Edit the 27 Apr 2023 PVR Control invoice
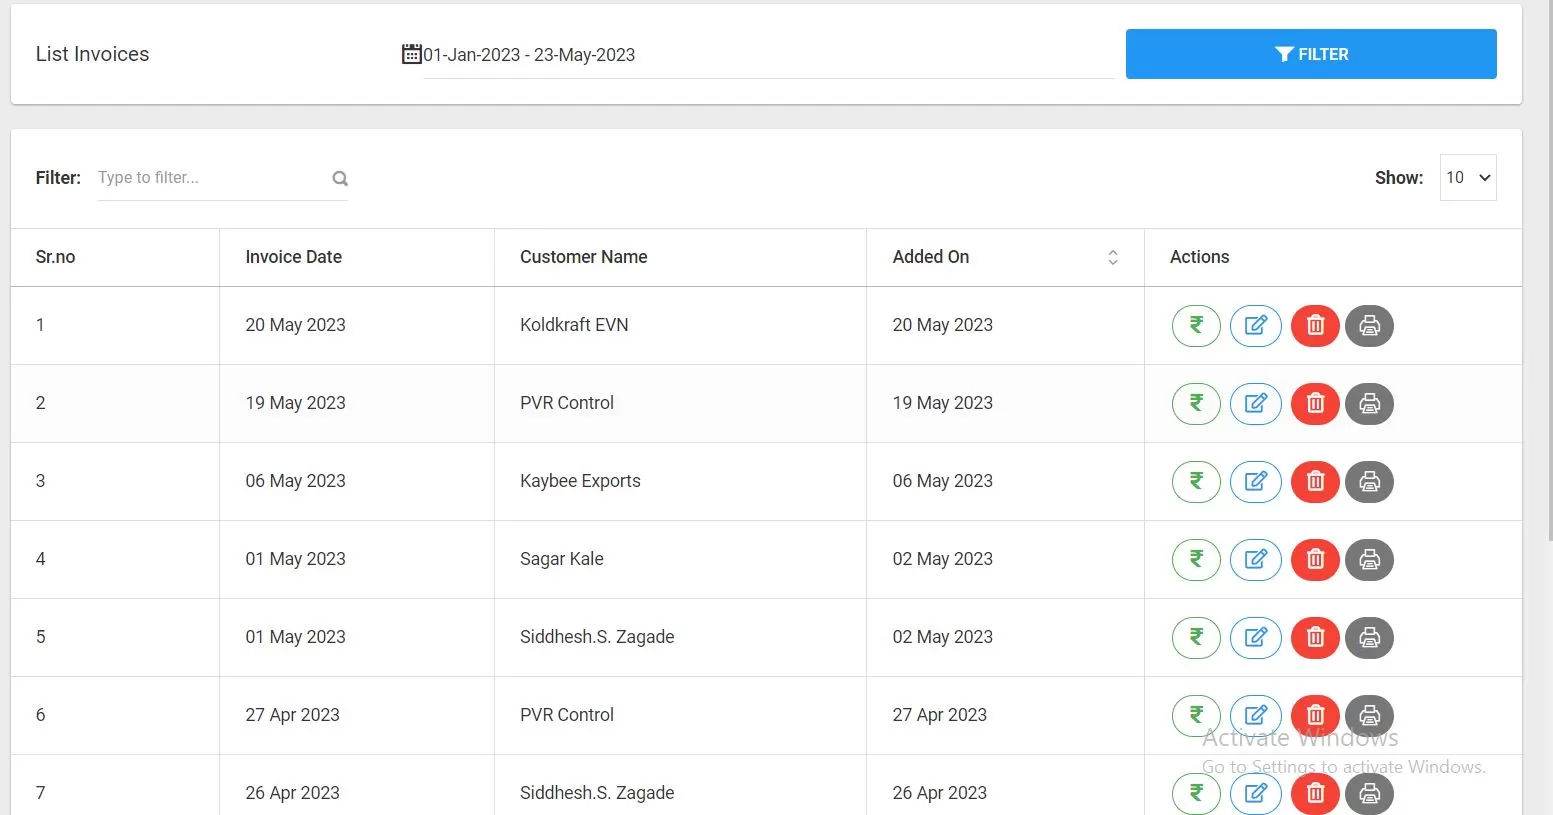Screen dimensions: 1553x815 coord(1256,716)
